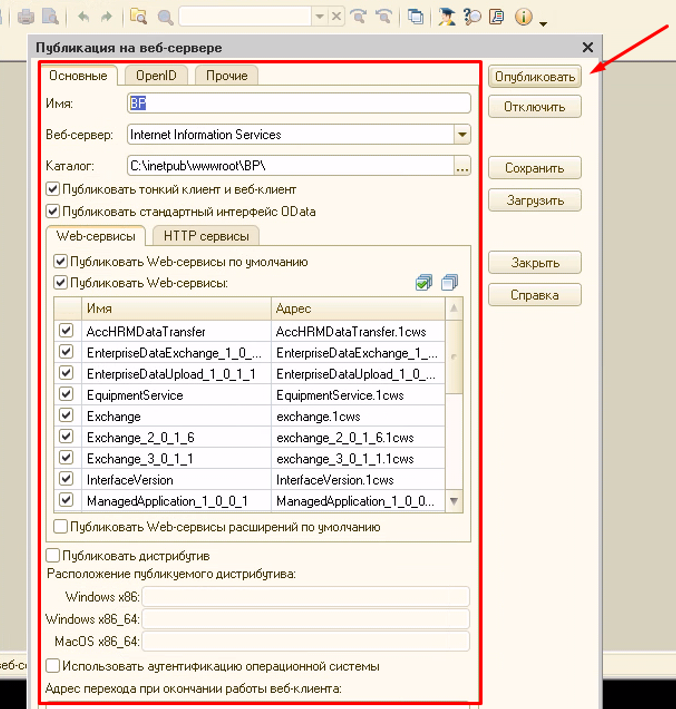Click the print icon in toolbar
This screenshot has height=709, width=676.
[x=26, y=17]
